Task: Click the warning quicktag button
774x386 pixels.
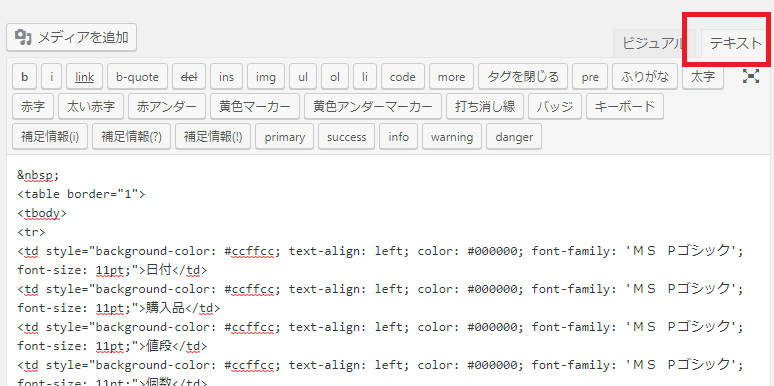Action: [452, 137]
